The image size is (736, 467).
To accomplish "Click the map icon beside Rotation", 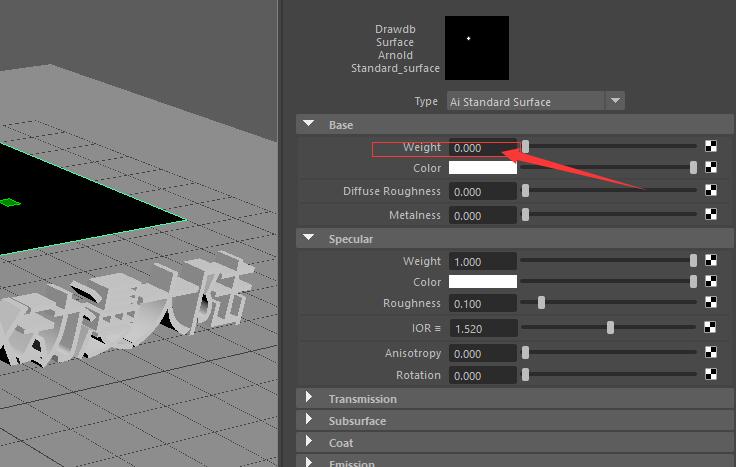I will tap(711, 374).
